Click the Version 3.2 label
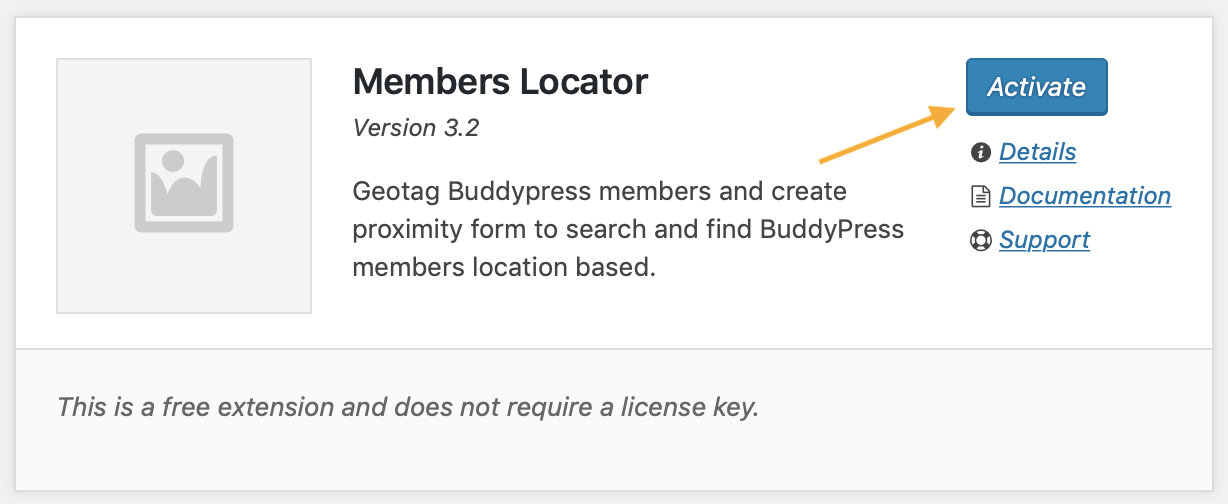 click(416, 129)
